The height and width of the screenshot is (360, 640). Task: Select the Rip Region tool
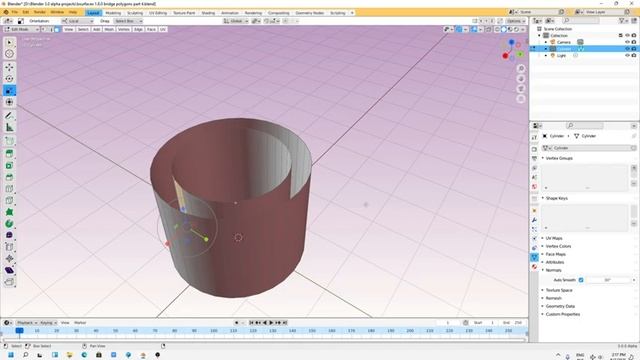click(x=9, y=282)
